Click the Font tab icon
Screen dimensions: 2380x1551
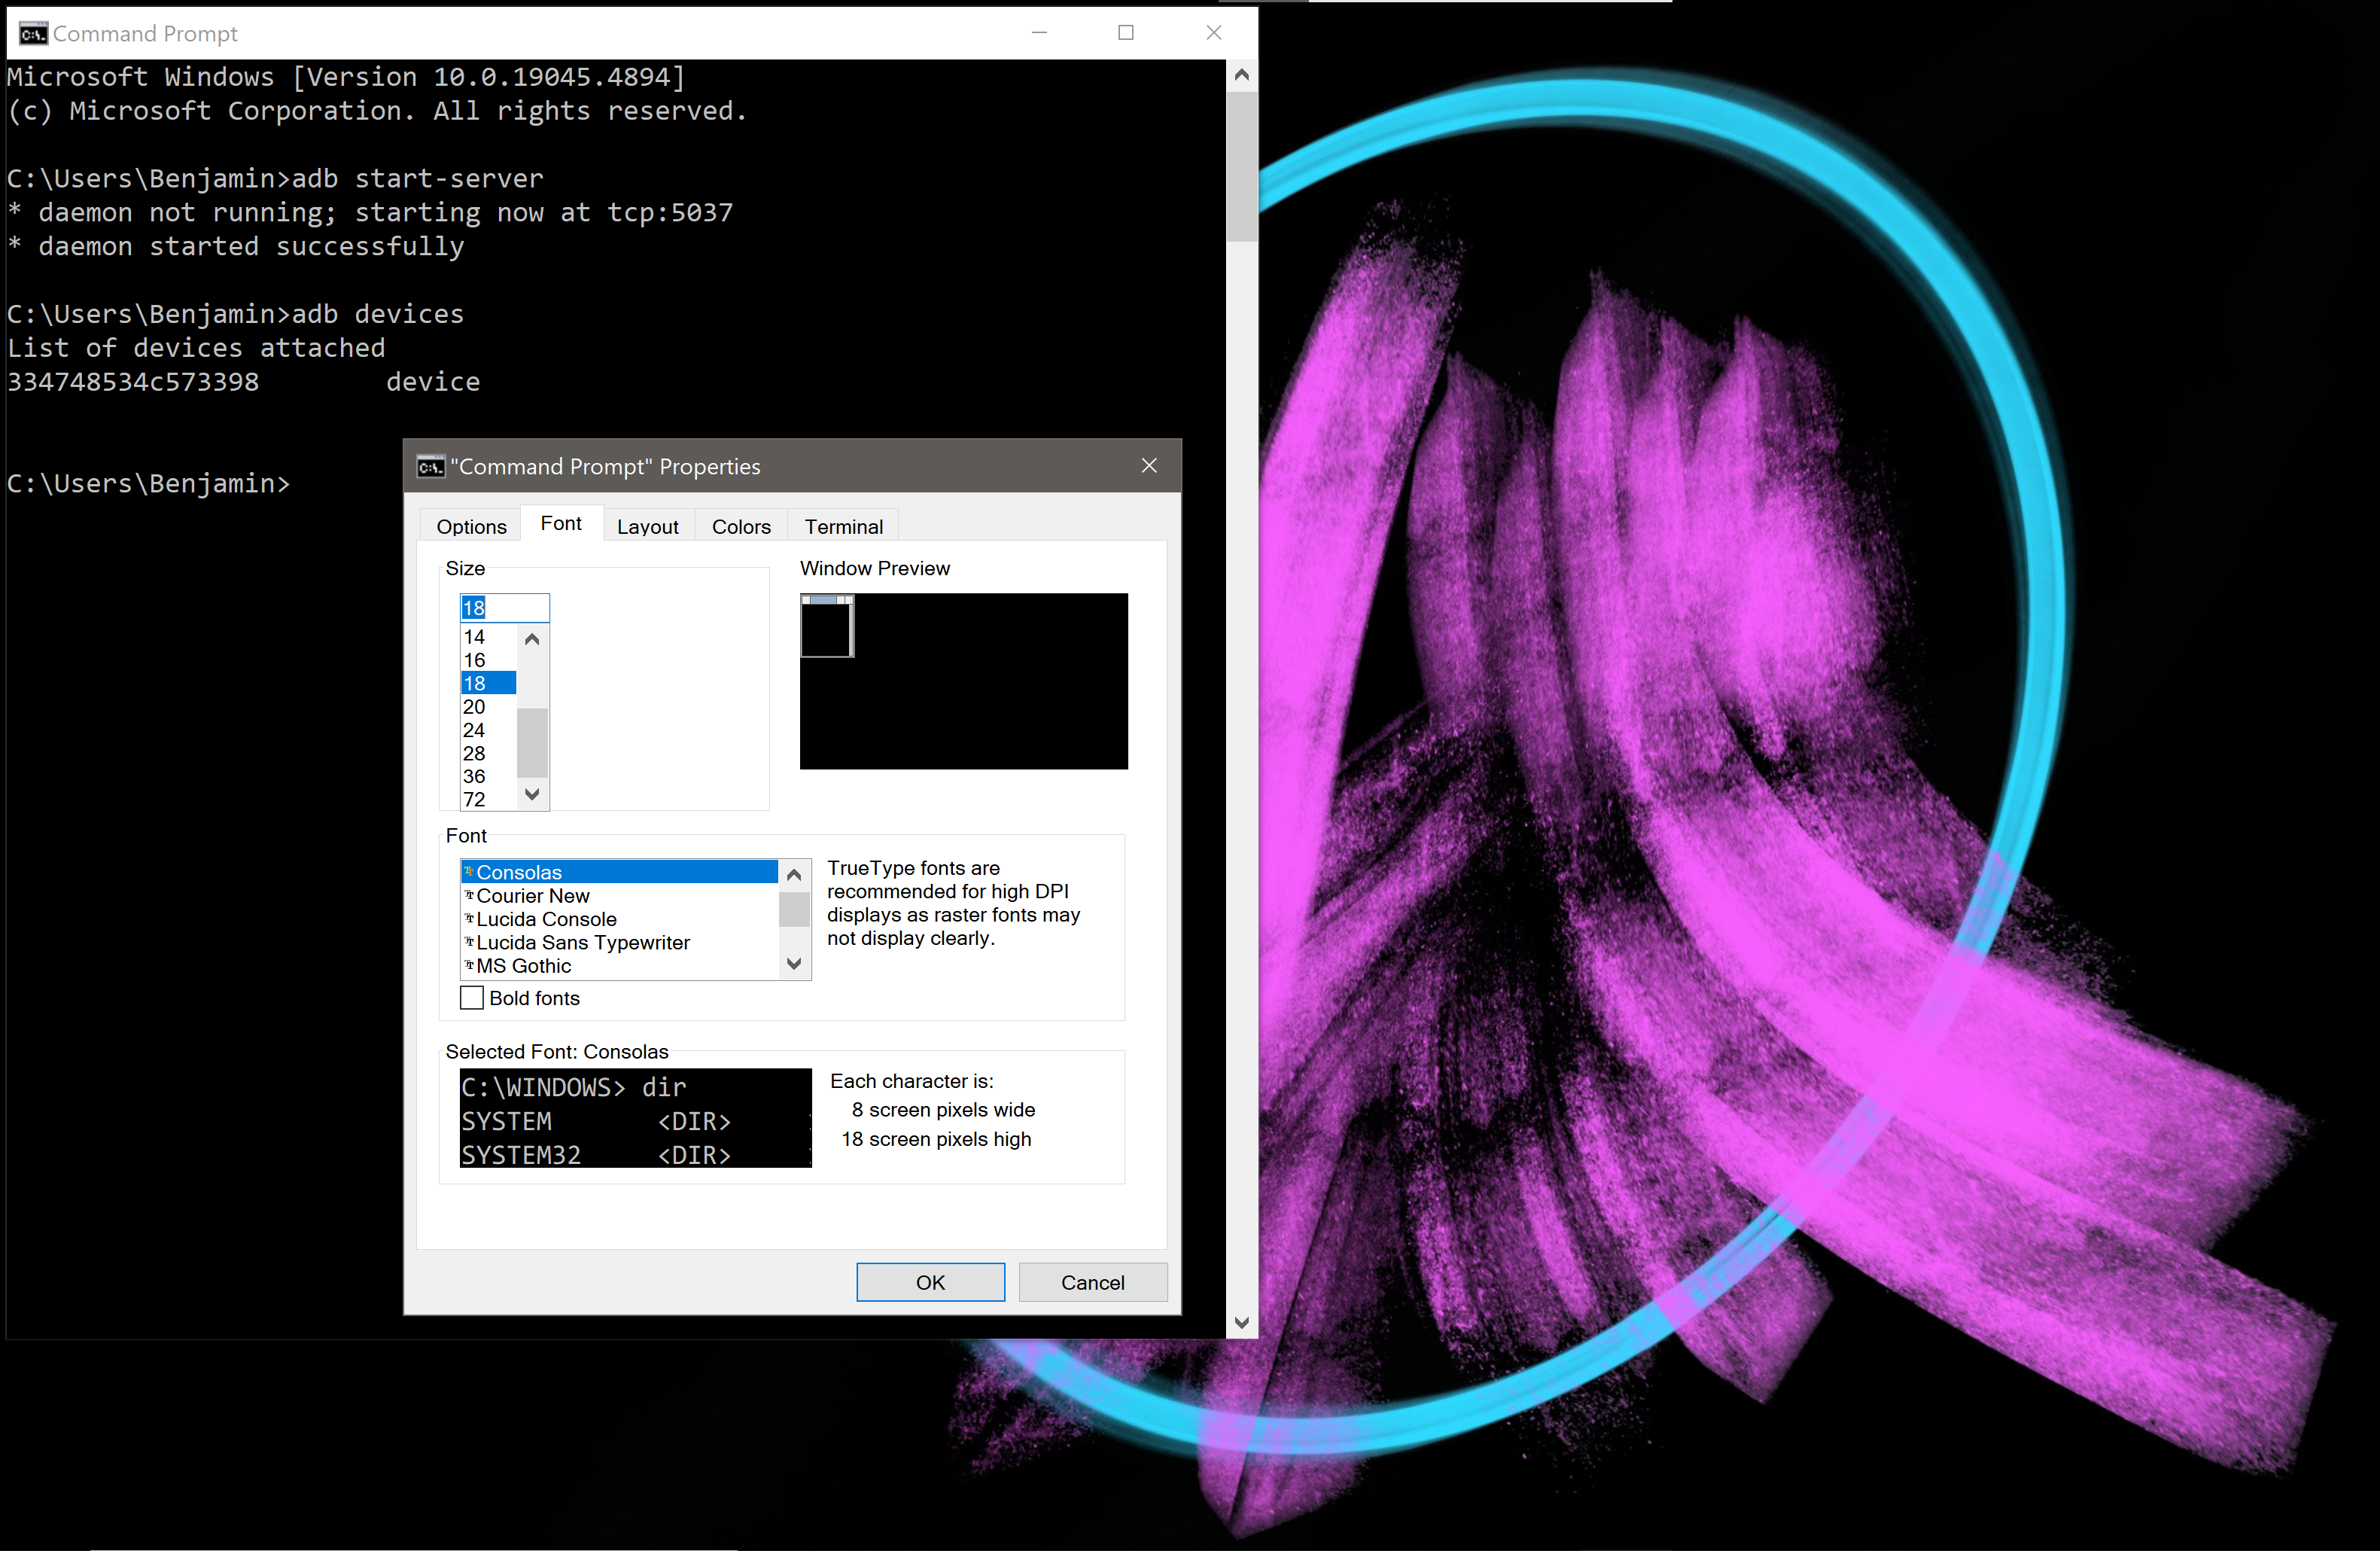pyautogui.click(x=558, y=526)
